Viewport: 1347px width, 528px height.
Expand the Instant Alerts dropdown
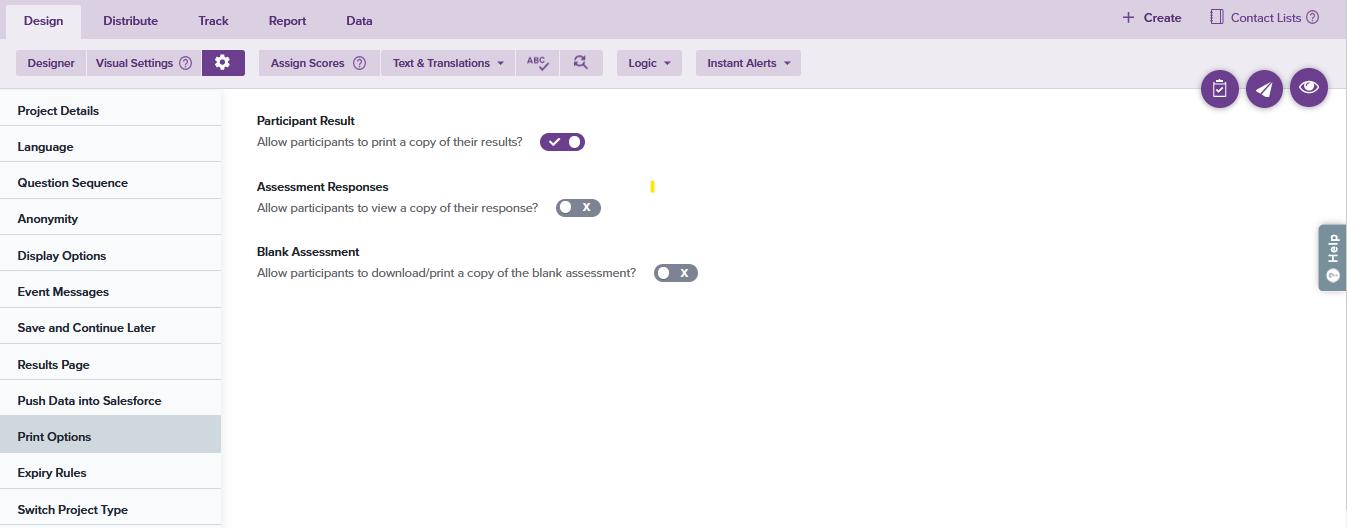point(748,63)
